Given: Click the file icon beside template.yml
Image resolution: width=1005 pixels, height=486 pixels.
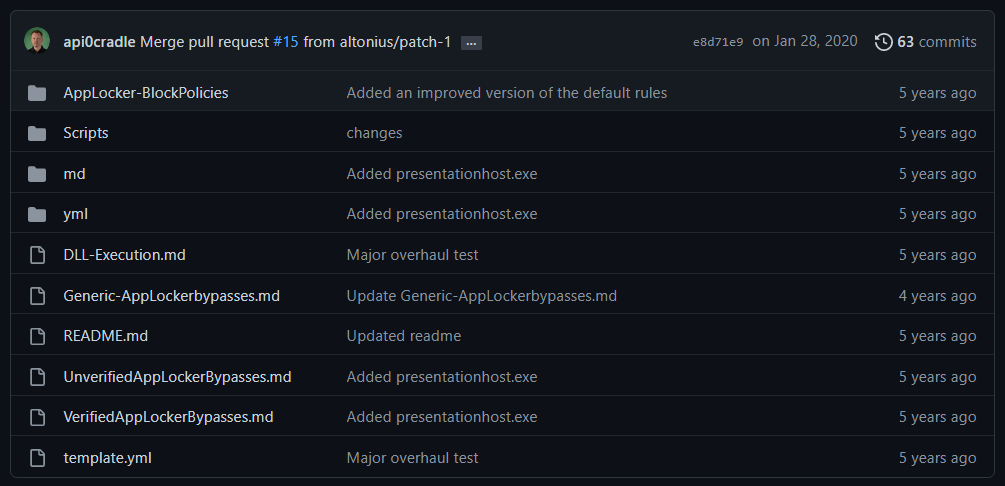Looking at the screenshot, I should [x=37, y=458].
